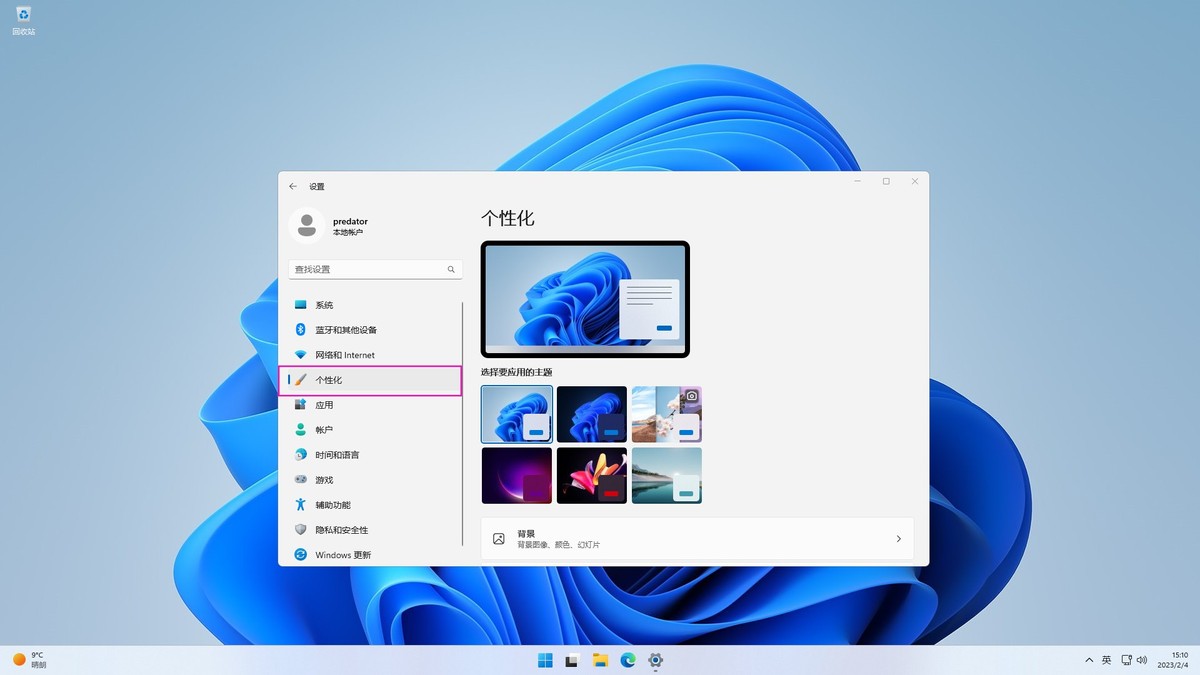Click the 查找设置 search field

pyautogui.click(x=370, y=268)
